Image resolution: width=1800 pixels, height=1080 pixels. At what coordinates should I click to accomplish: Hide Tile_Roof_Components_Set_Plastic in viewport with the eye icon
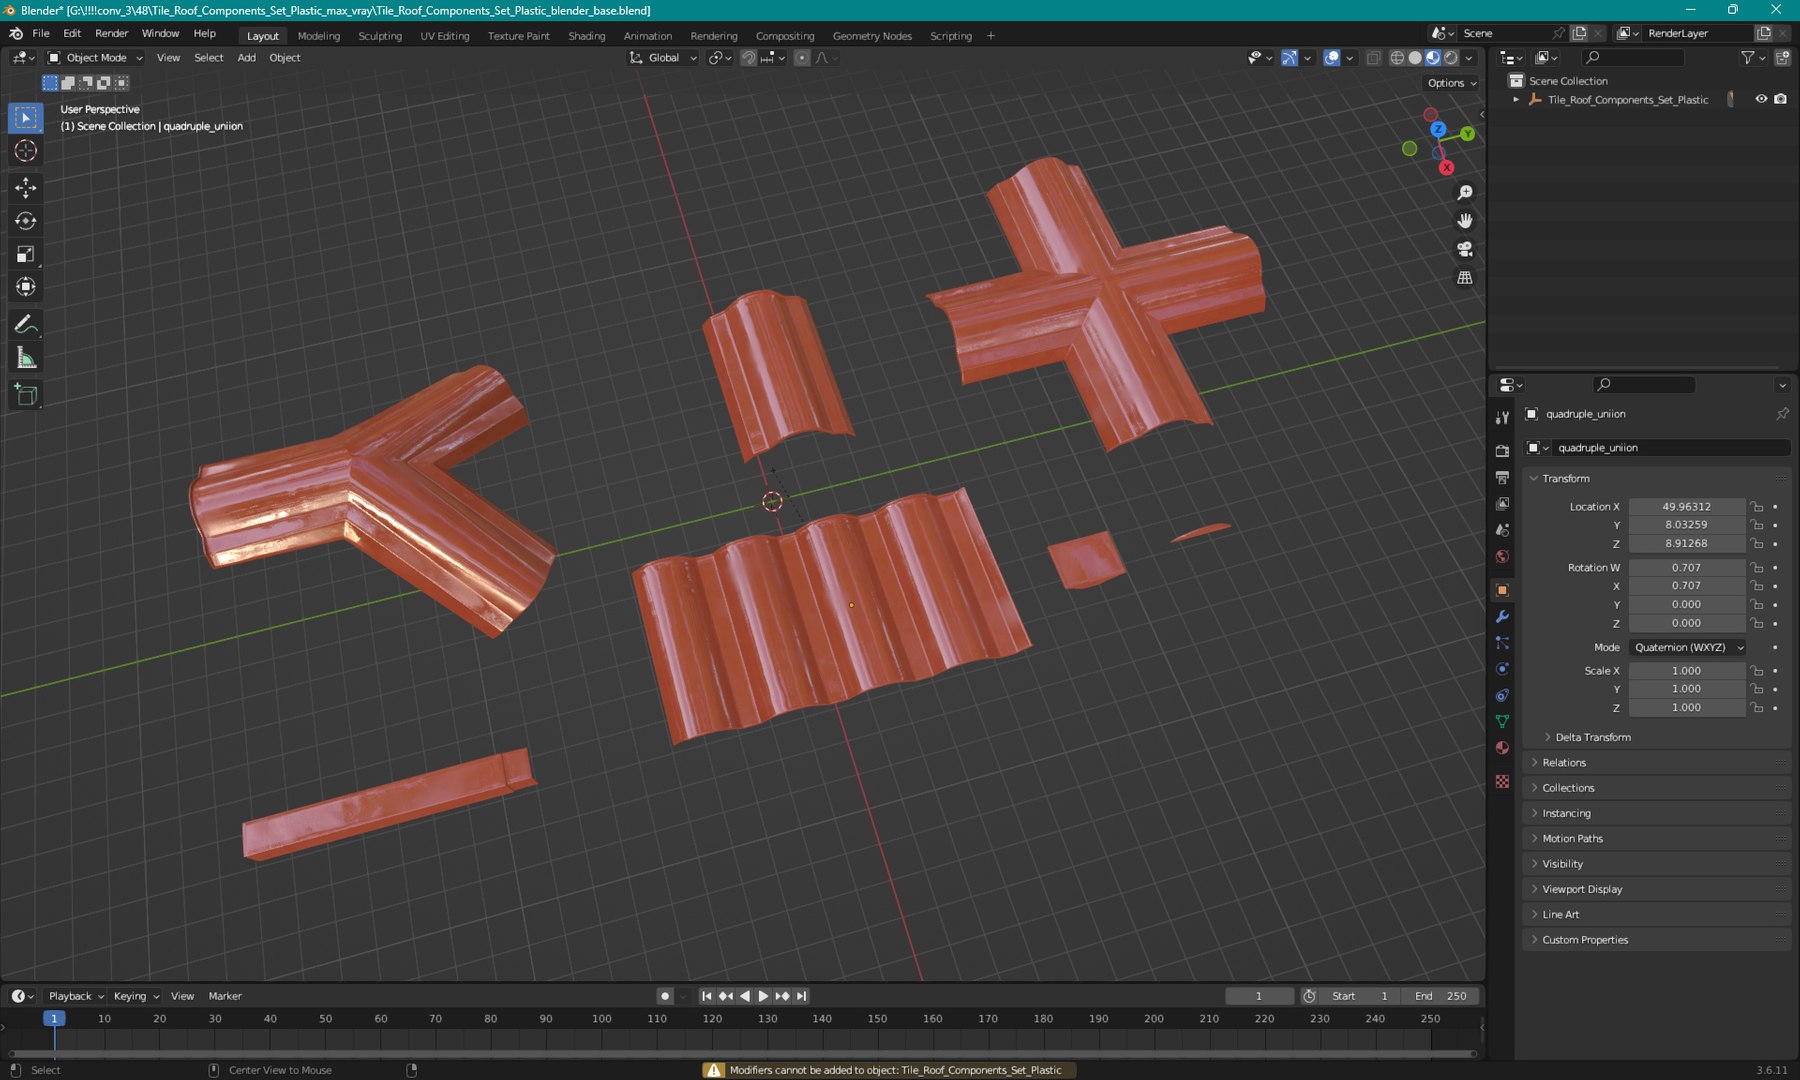click(1761, 99)
